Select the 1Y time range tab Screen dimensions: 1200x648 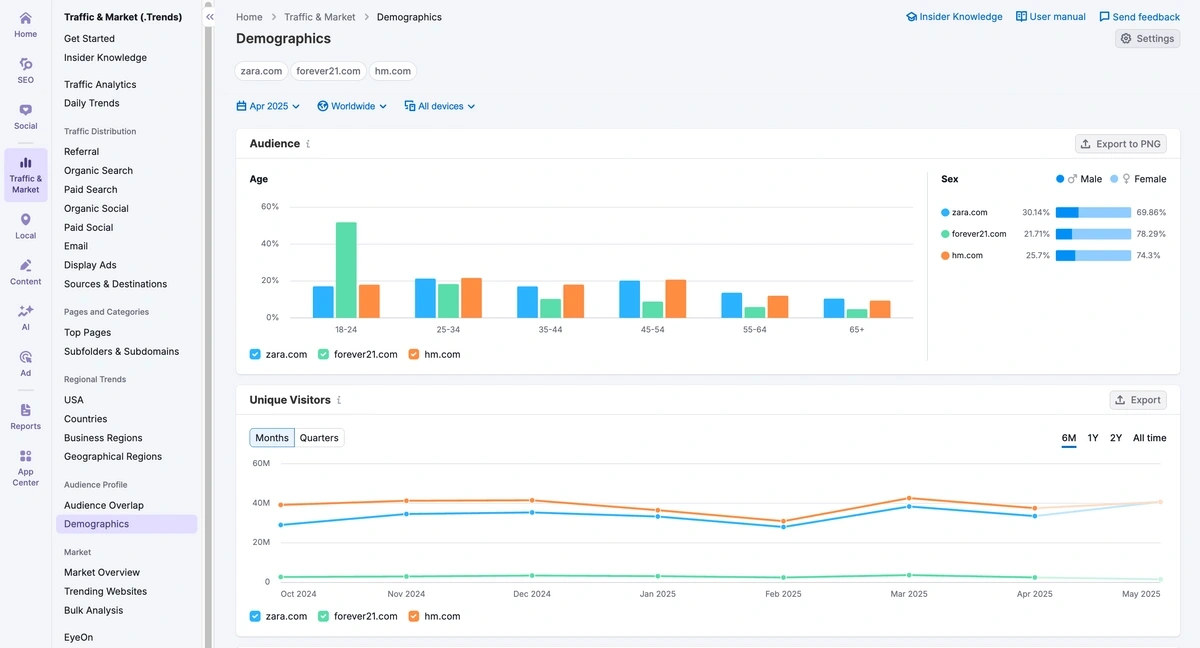coord(1093,438)
